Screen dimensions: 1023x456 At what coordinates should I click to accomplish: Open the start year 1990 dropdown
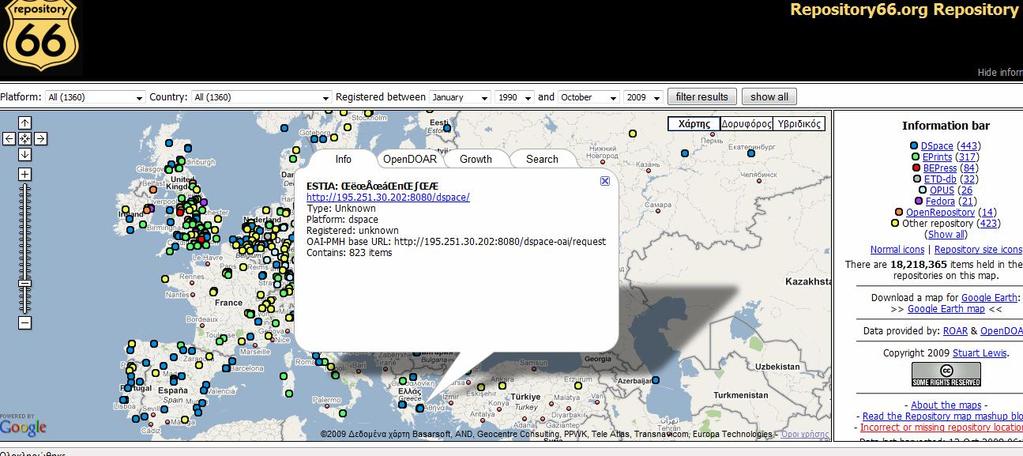coord(515,97)
